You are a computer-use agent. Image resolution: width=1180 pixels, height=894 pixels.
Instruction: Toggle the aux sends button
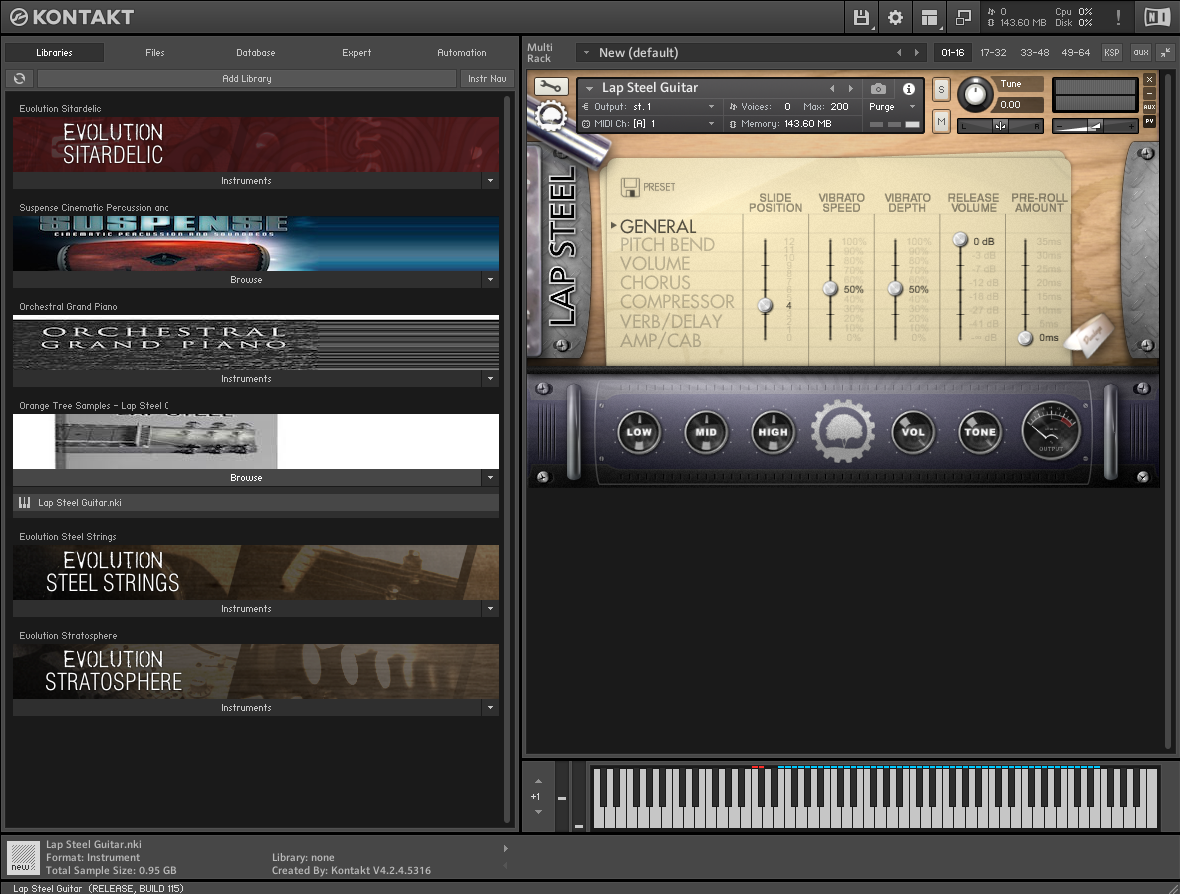(x=1141, y=53)
